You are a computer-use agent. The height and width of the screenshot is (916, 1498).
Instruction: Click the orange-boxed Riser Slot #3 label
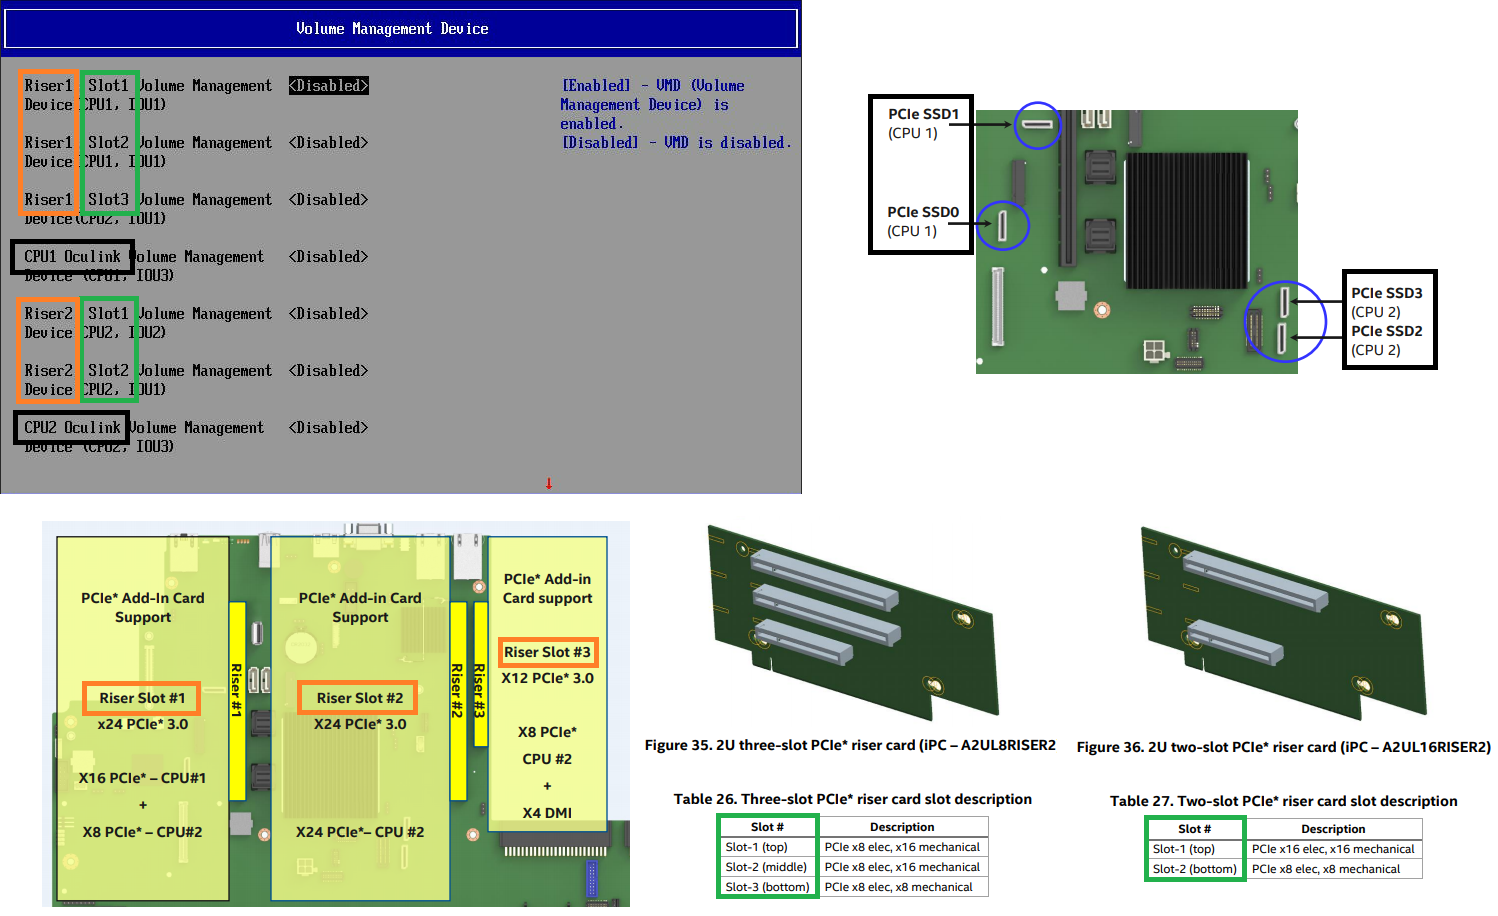(x=547, y=652)
